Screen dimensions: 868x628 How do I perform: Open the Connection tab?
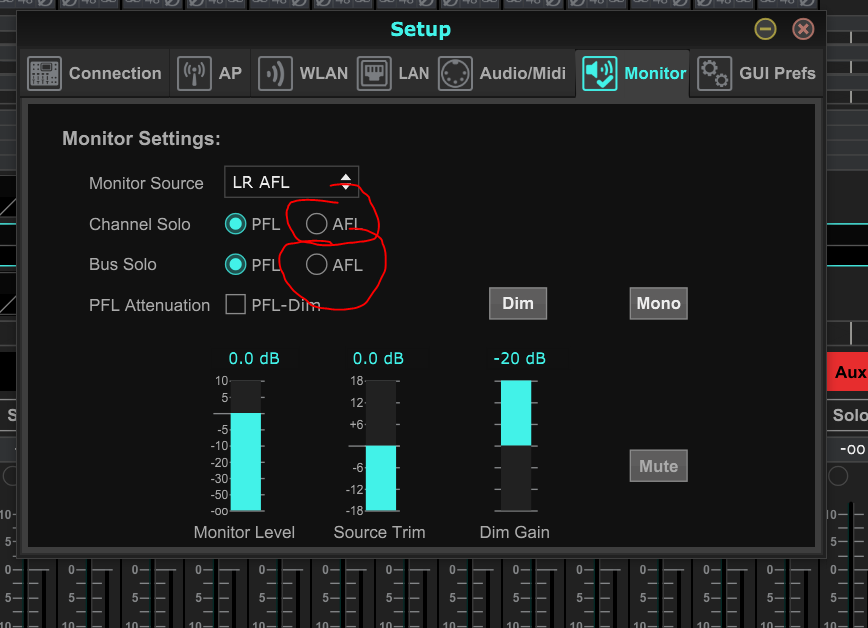pyautogui.click(x=95, y=73)
